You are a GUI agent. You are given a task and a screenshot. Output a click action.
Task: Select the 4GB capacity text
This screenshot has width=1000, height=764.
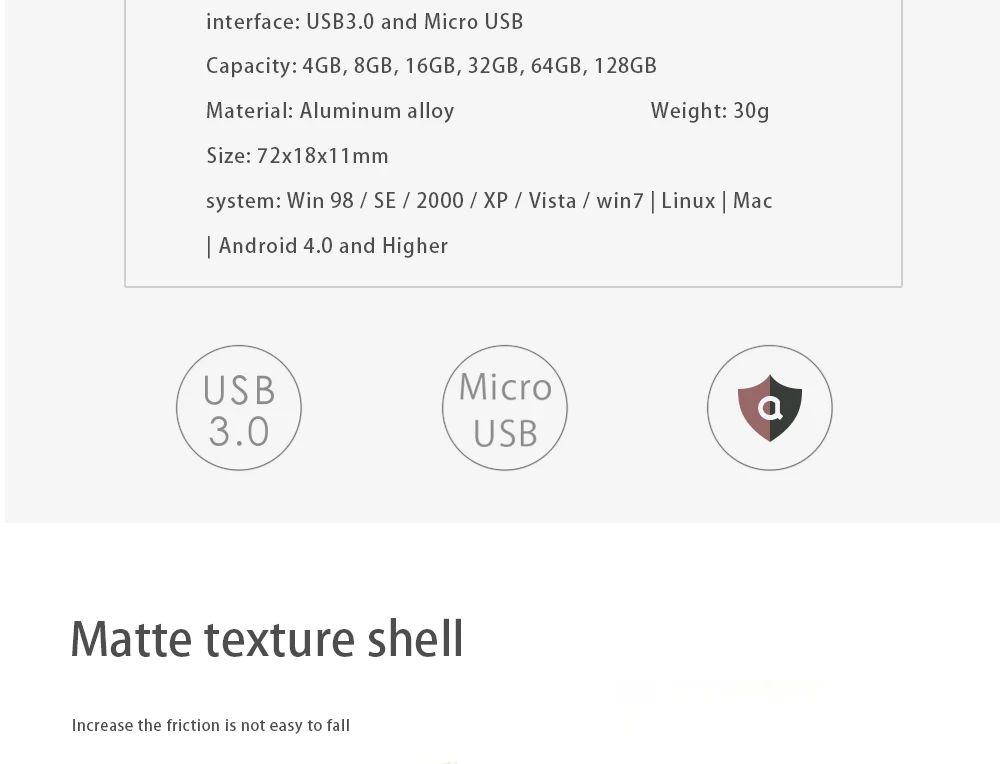point(322,67)
